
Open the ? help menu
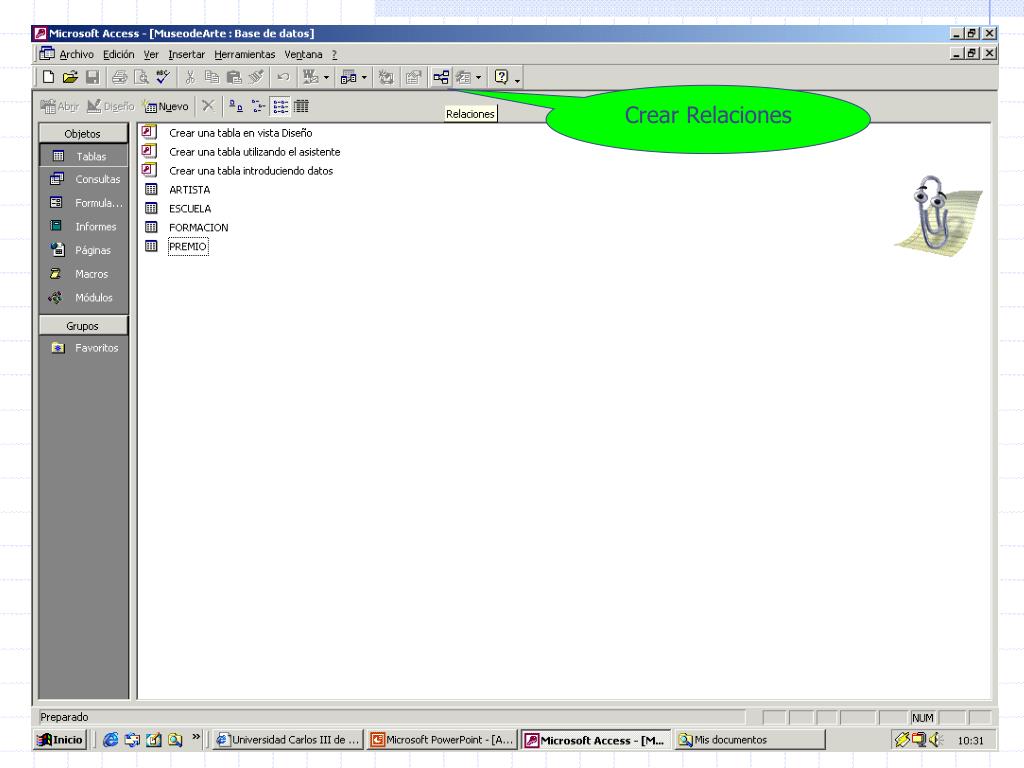point(334,54)
